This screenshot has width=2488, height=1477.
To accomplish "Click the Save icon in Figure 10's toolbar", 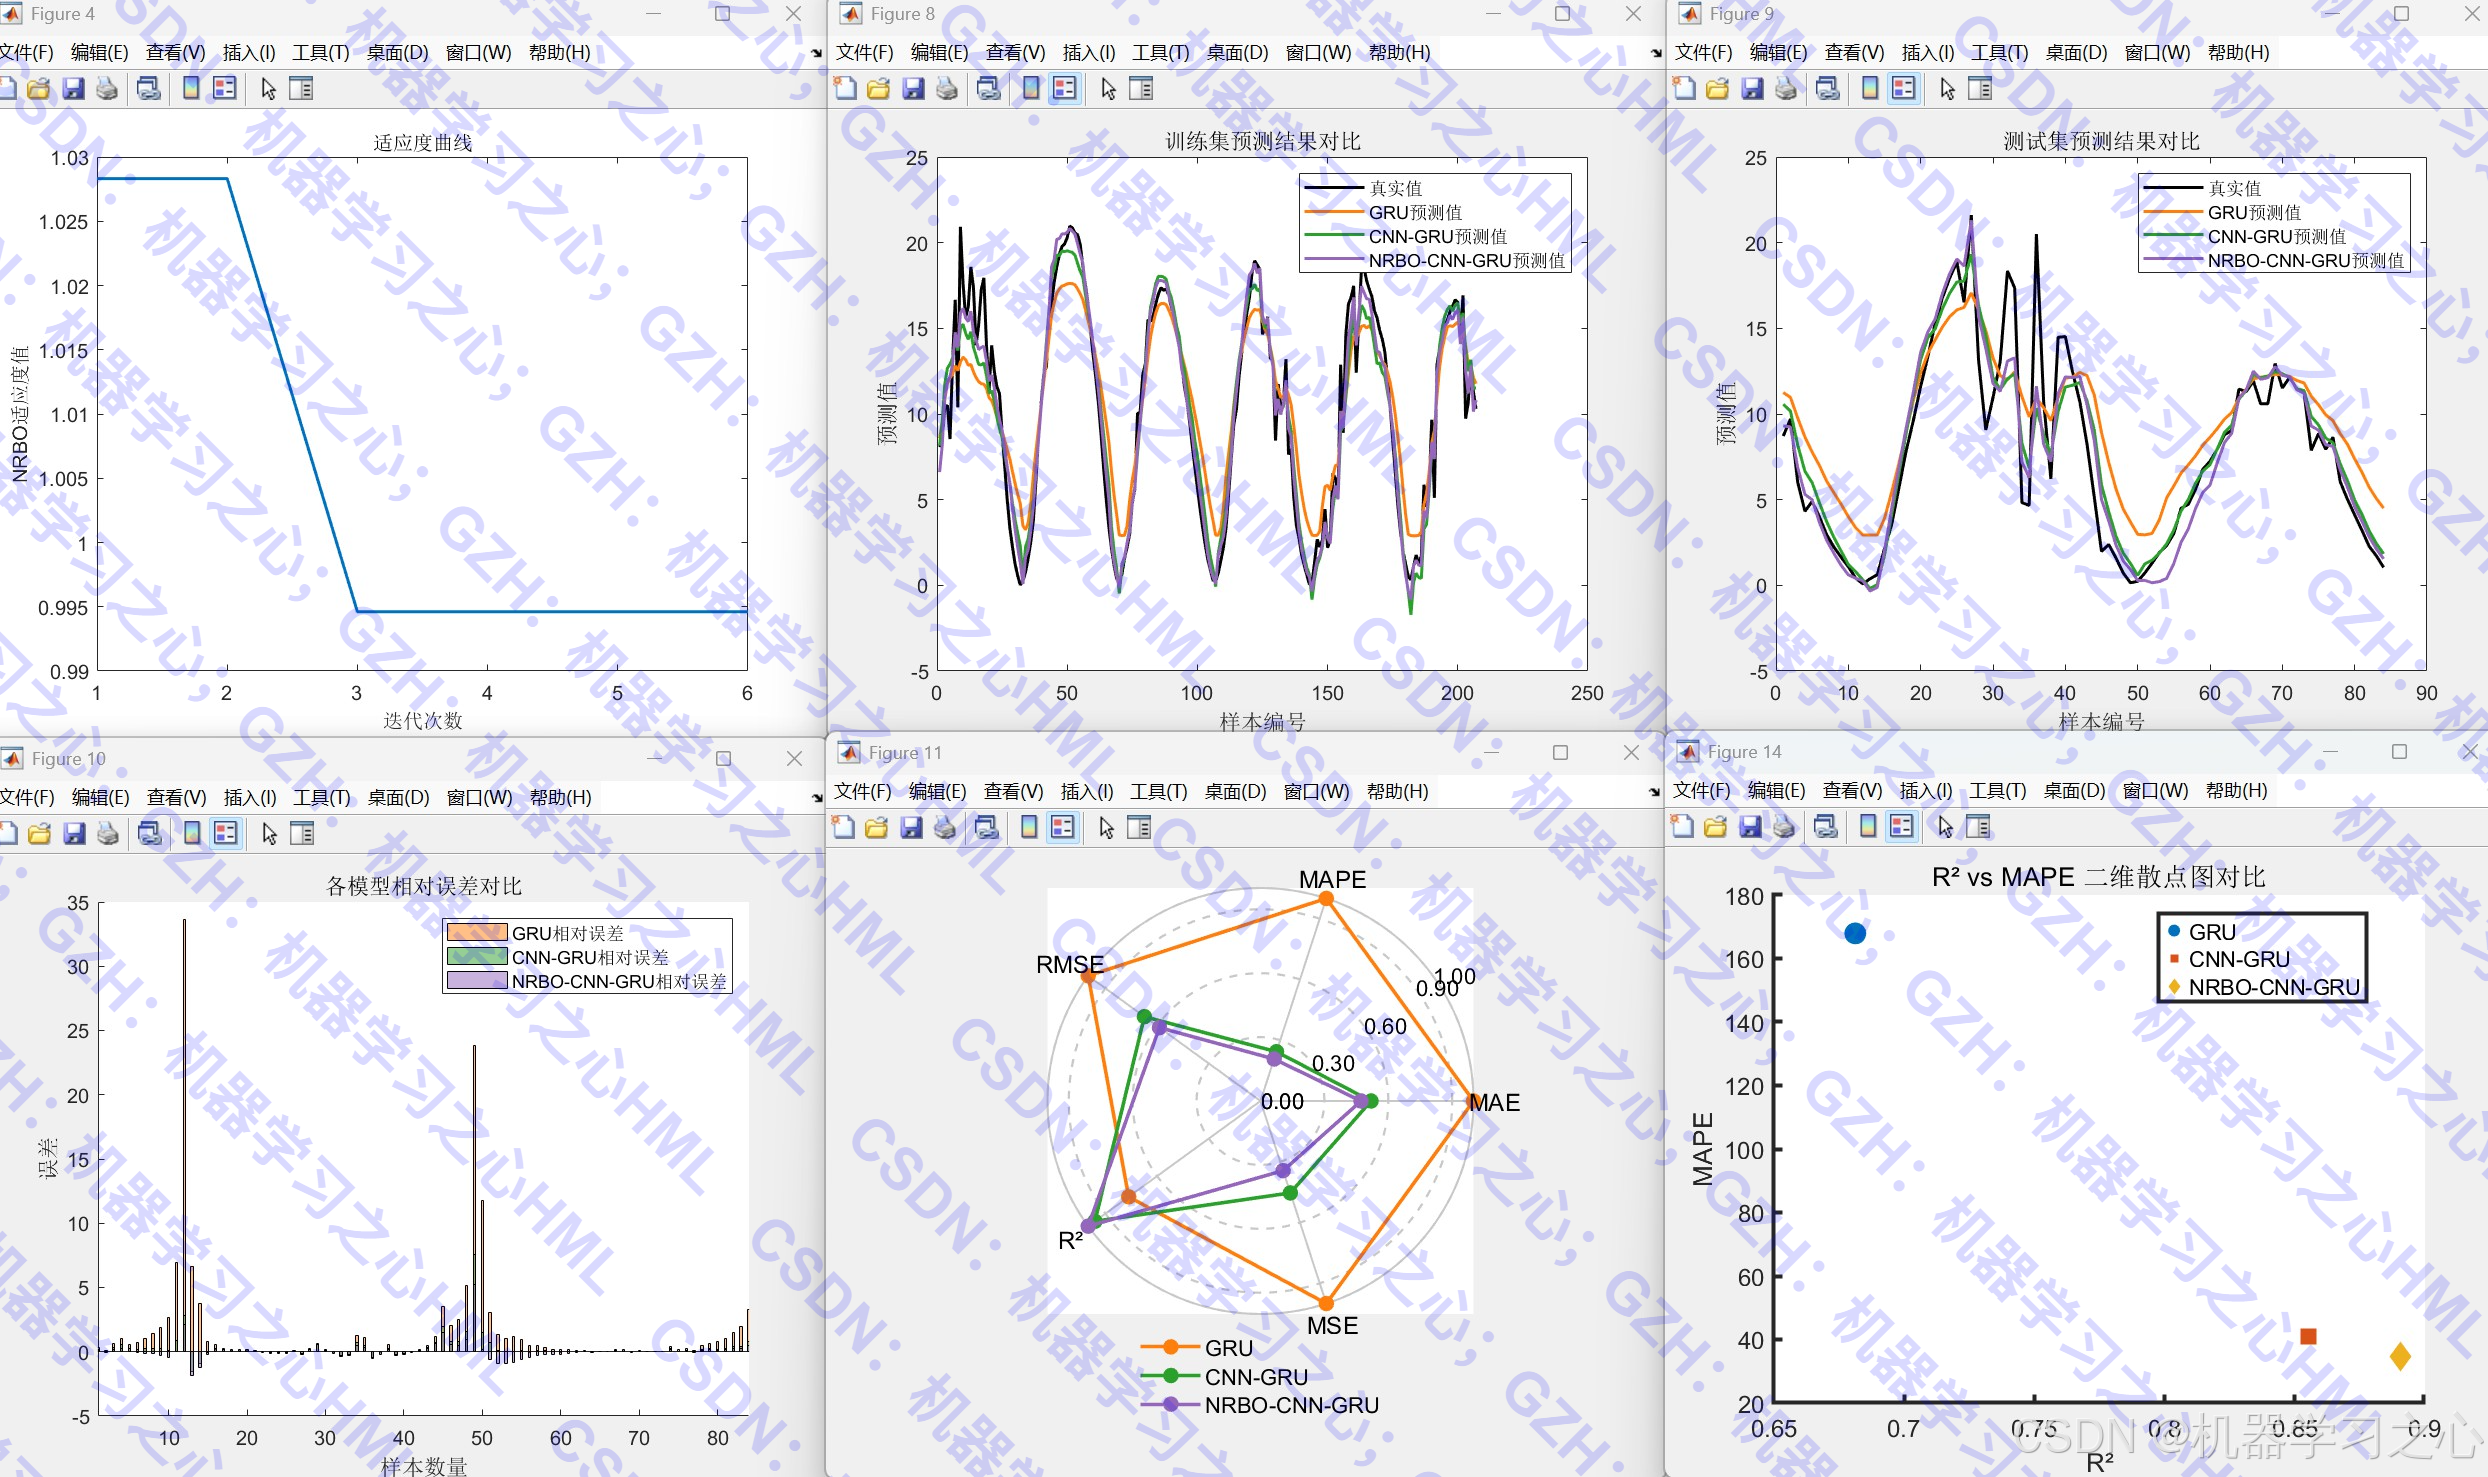I will (74, 834).
